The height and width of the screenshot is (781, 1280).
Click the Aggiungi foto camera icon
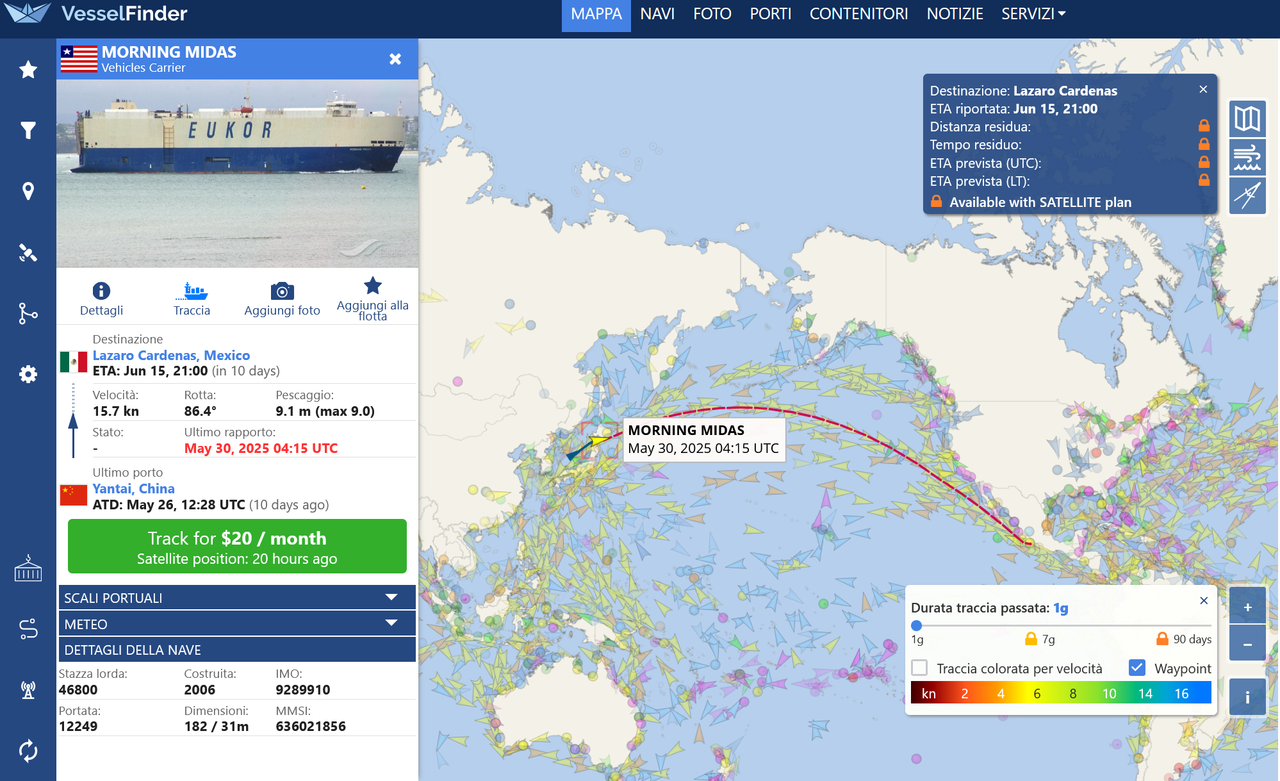pos(282,291)
